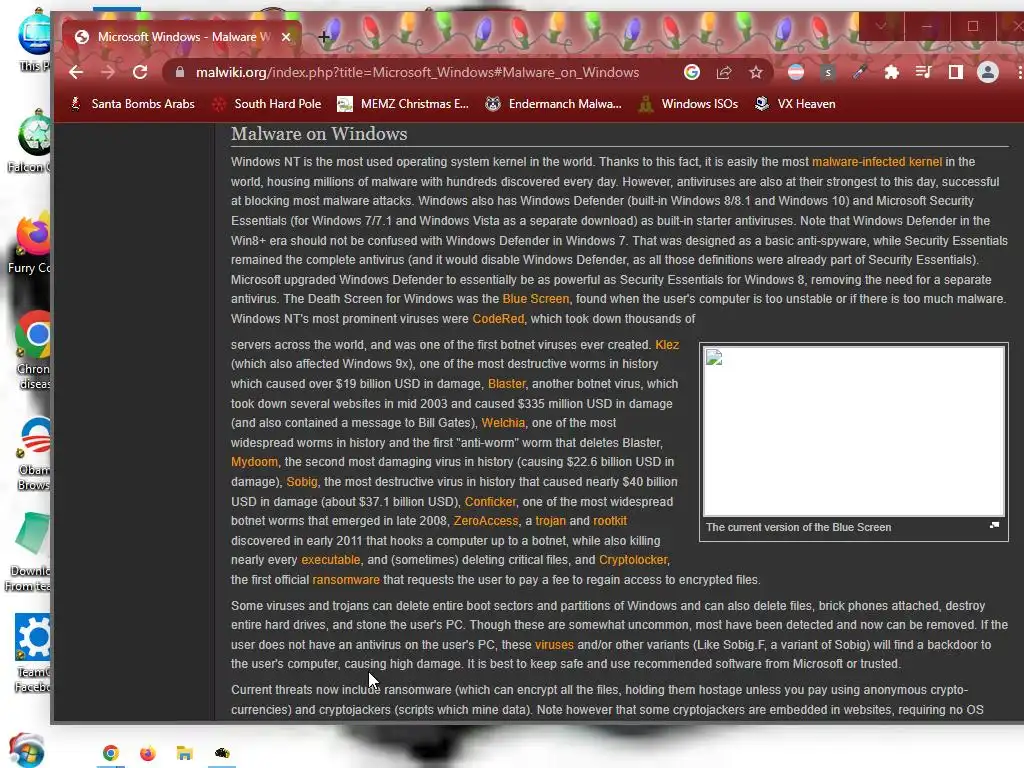Viewport: 1024px width, 768px height.
Task: Open Chrome from the taskbar
Action: click(x=110, y=754)
